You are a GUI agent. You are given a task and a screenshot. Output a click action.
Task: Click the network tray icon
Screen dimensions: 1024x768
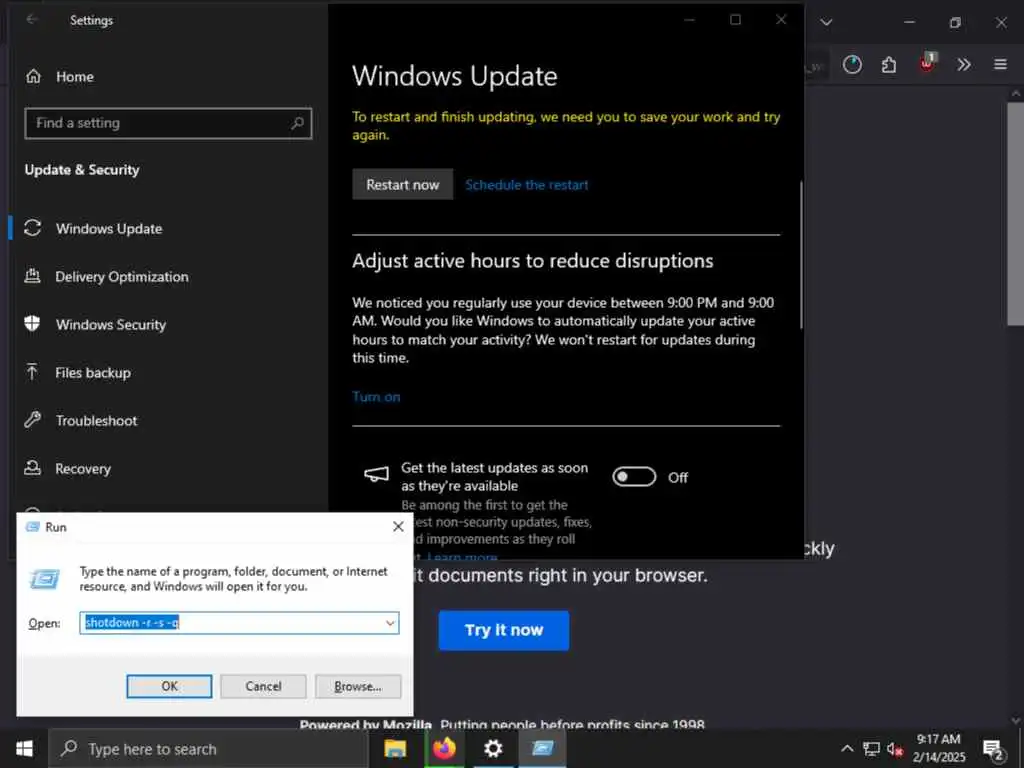(x=871, y=749)
